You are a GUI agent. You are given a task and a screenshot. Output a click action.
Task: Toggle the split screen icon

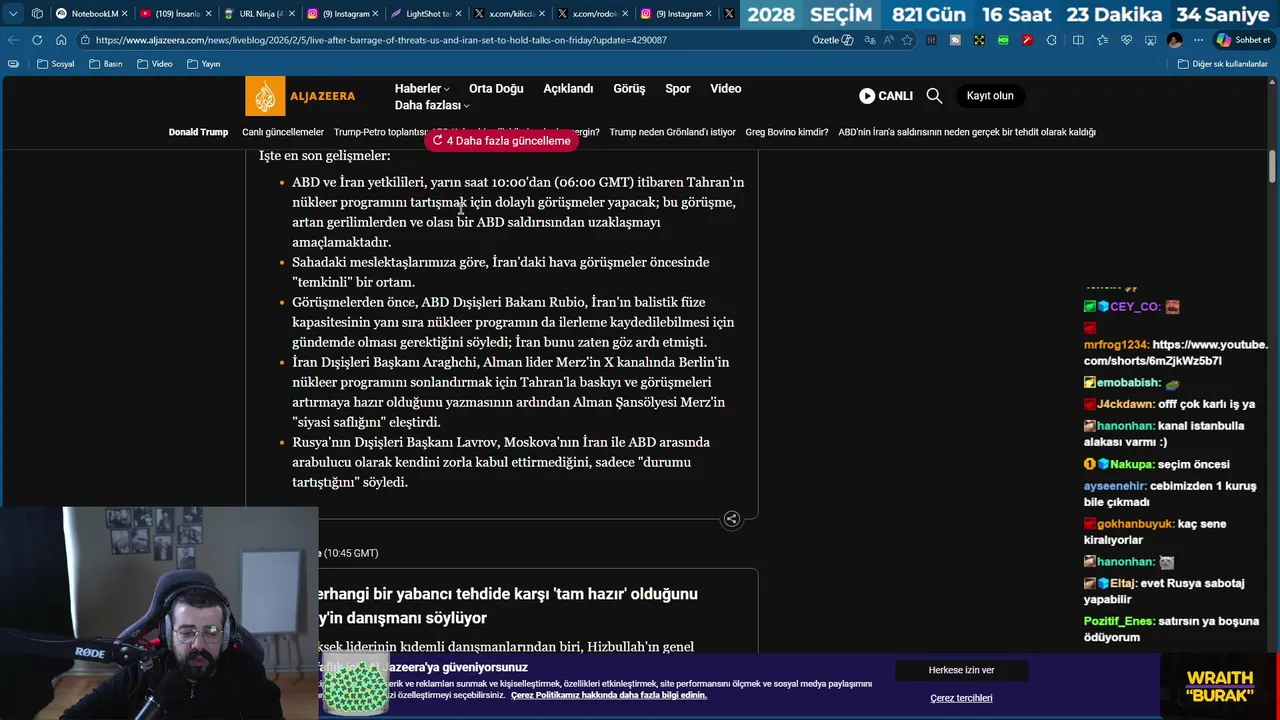point(1078,40)
